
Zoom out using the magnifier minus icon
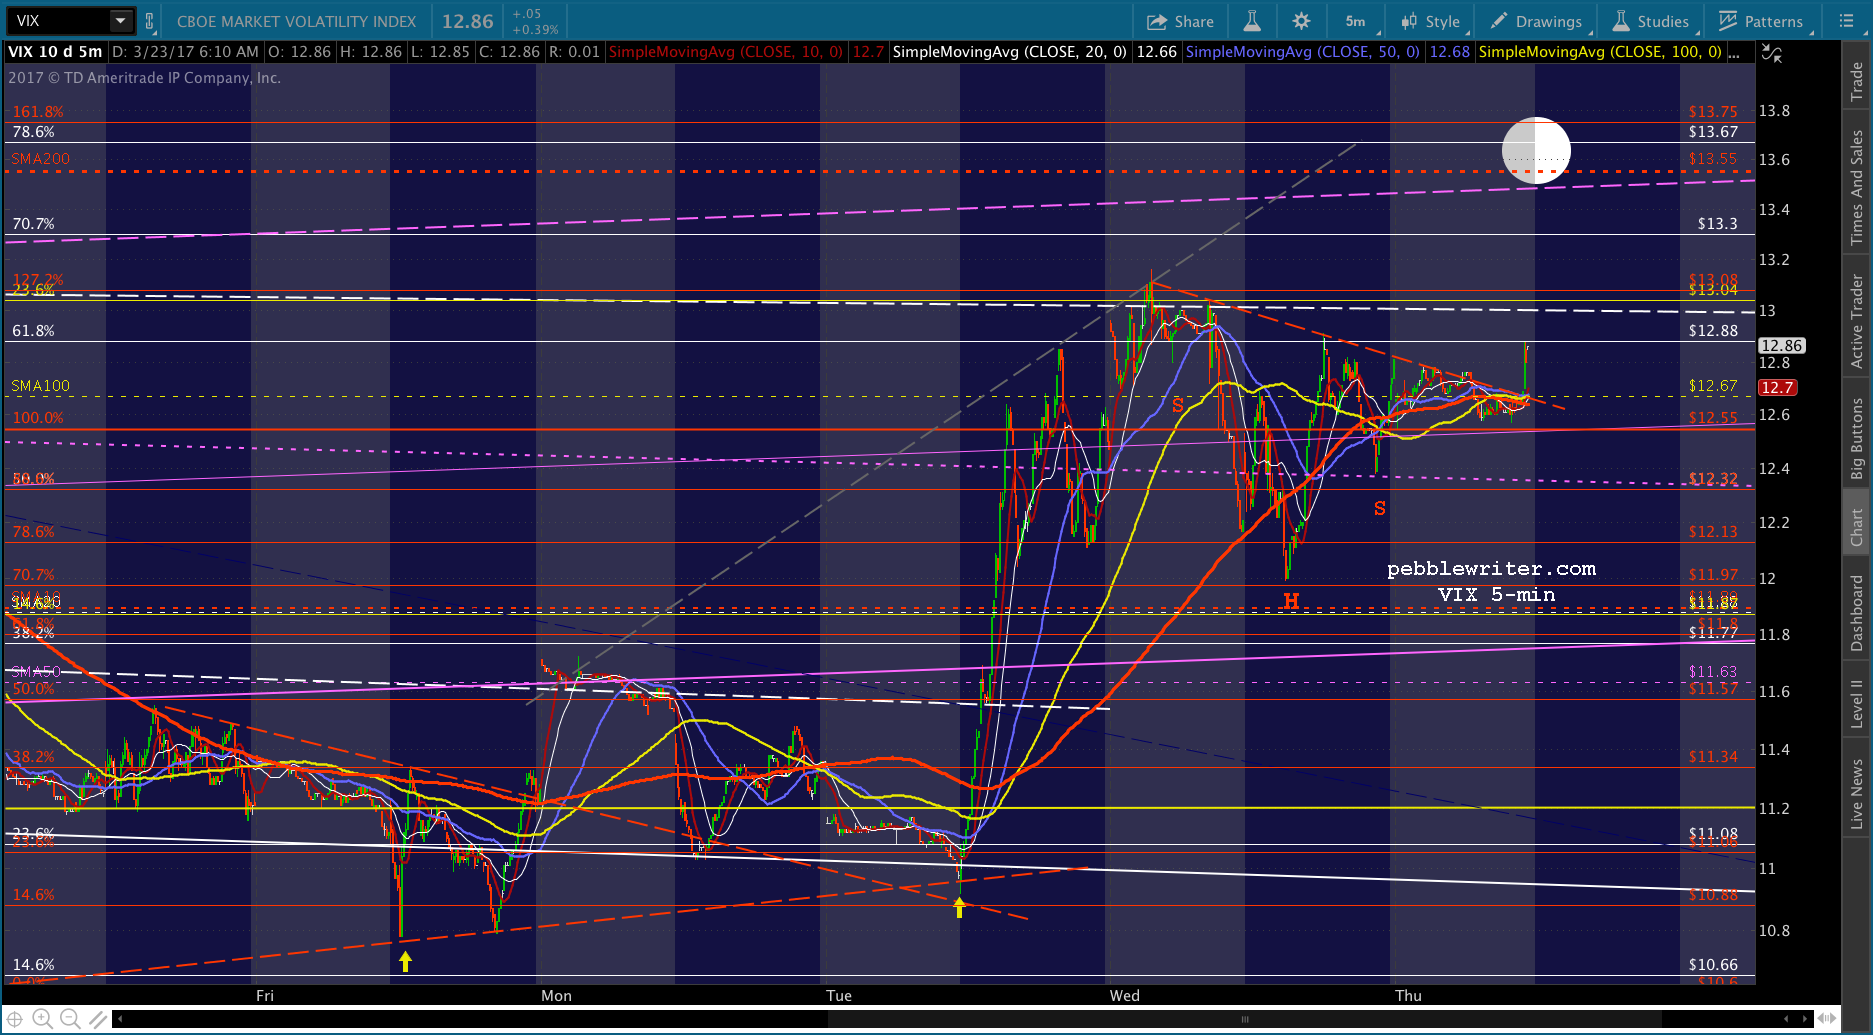[70, 1019]
